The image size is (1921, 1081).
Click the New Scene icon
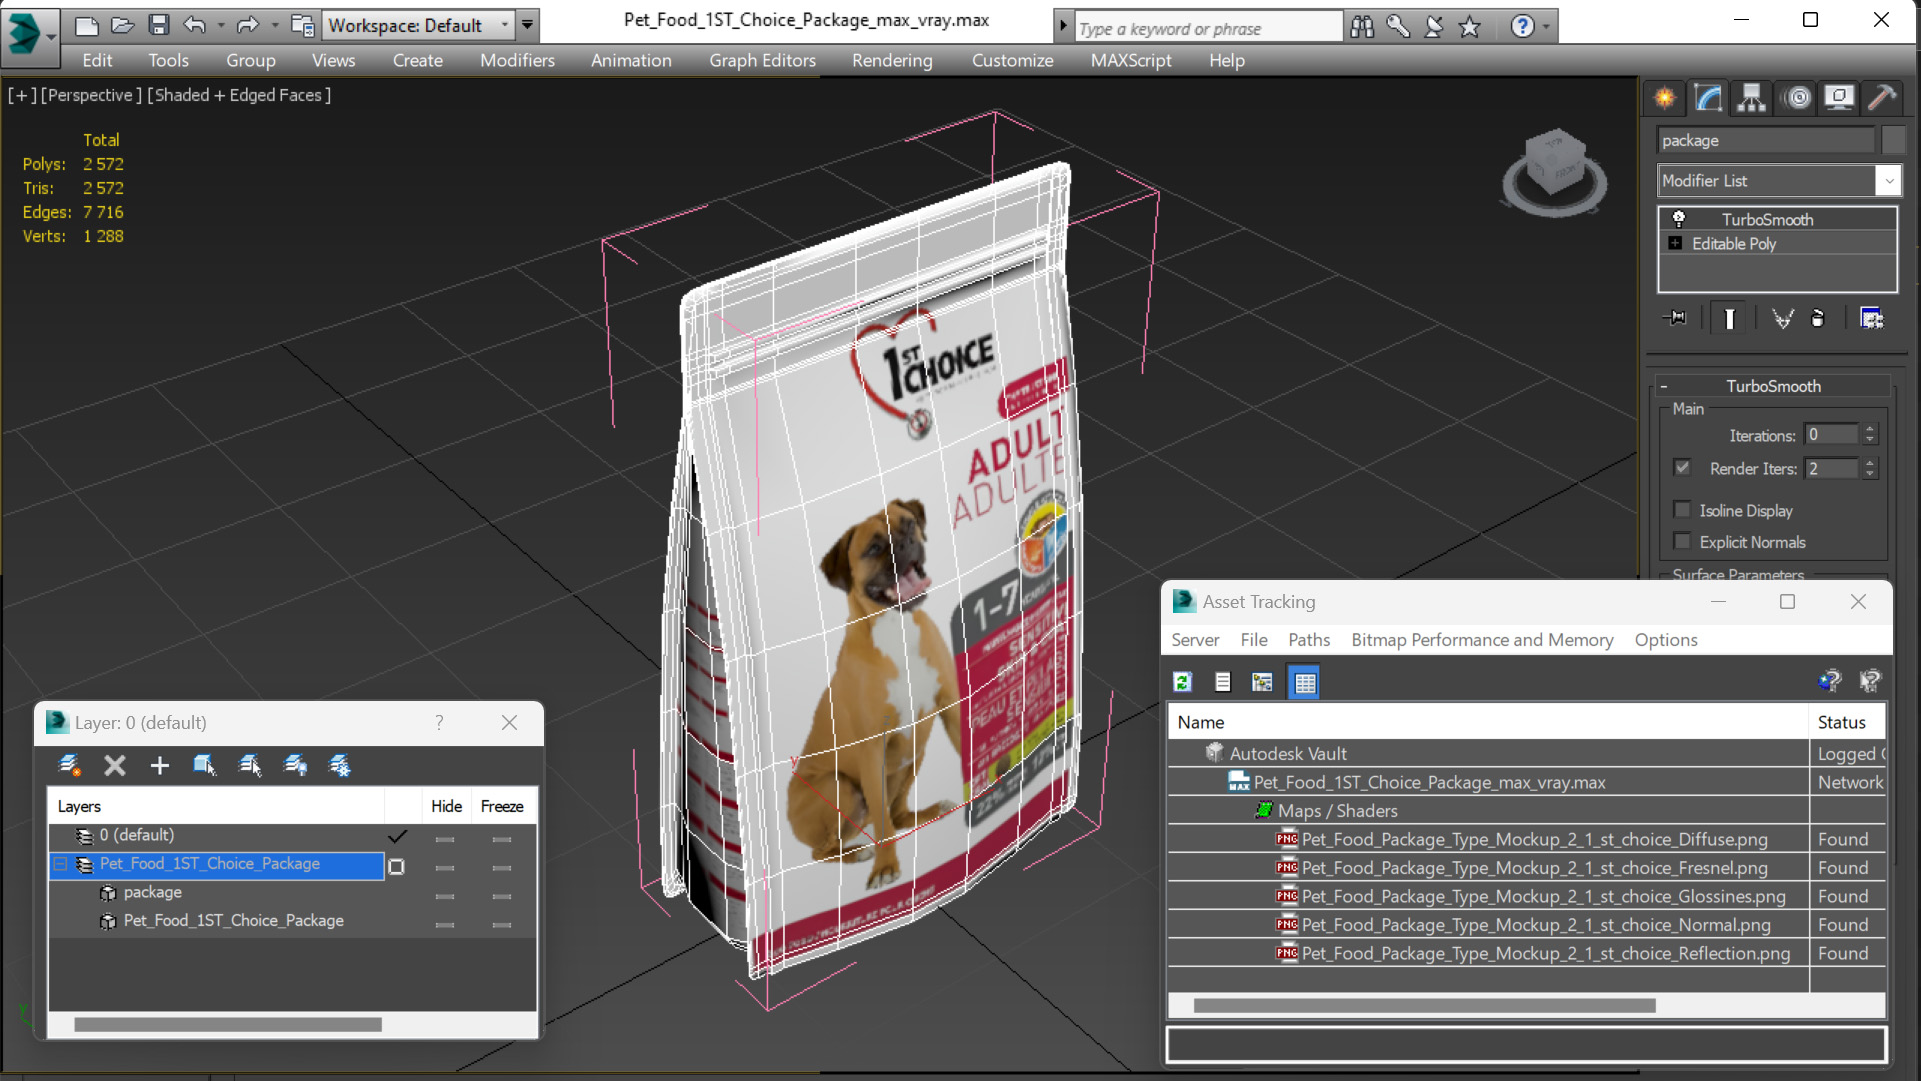point(87,25)
